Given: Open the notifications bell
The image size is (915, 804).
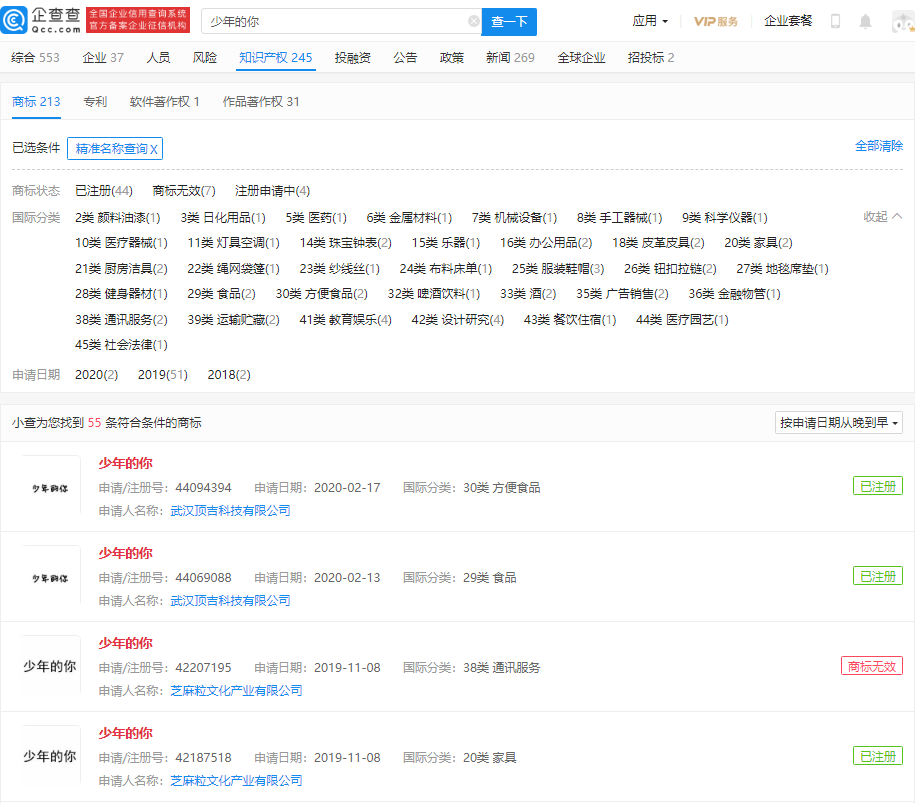Looking at the screenshot, I should click(865, 21).
